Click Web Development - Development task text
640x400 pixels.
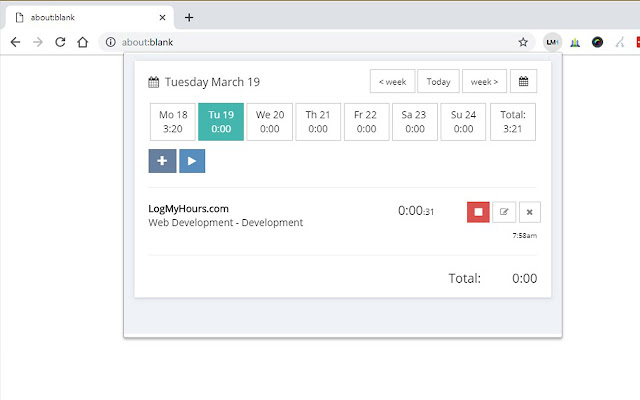(x=225, y=222)
